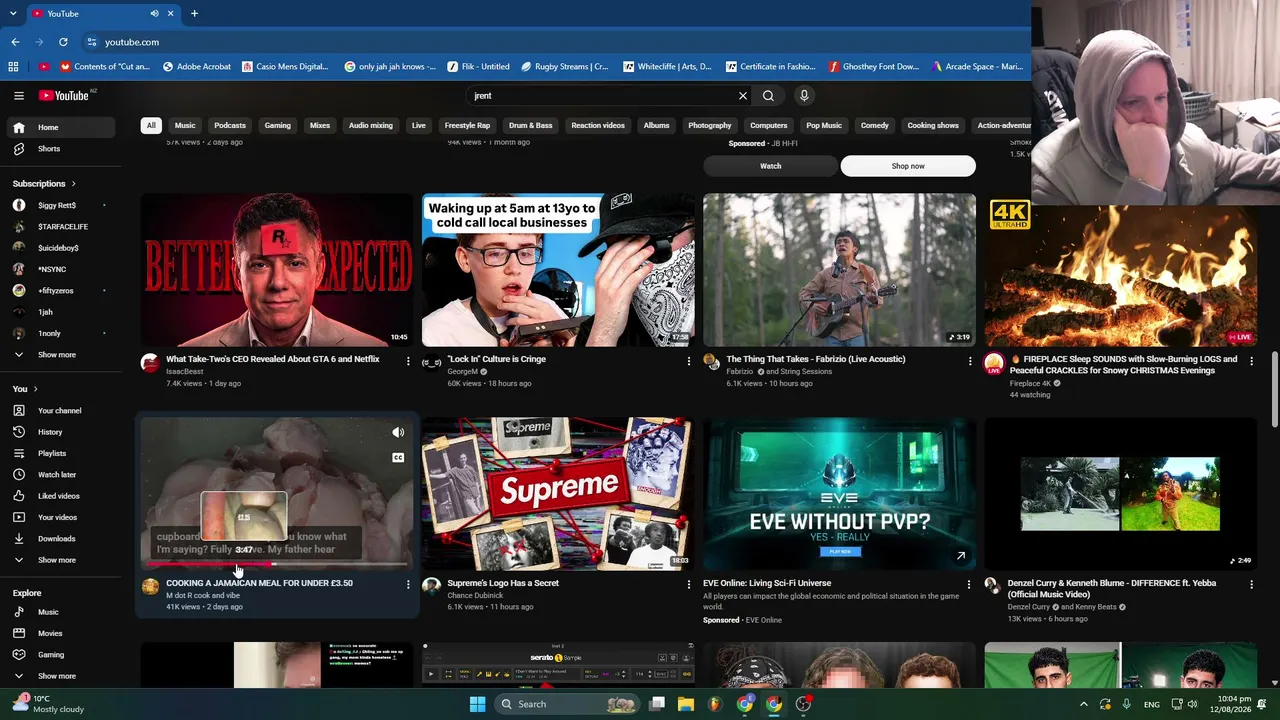Toggle the system volume icon in the tray
Image resolution: width=1280 pixels, height=720 pixels.
(1192, 704)
